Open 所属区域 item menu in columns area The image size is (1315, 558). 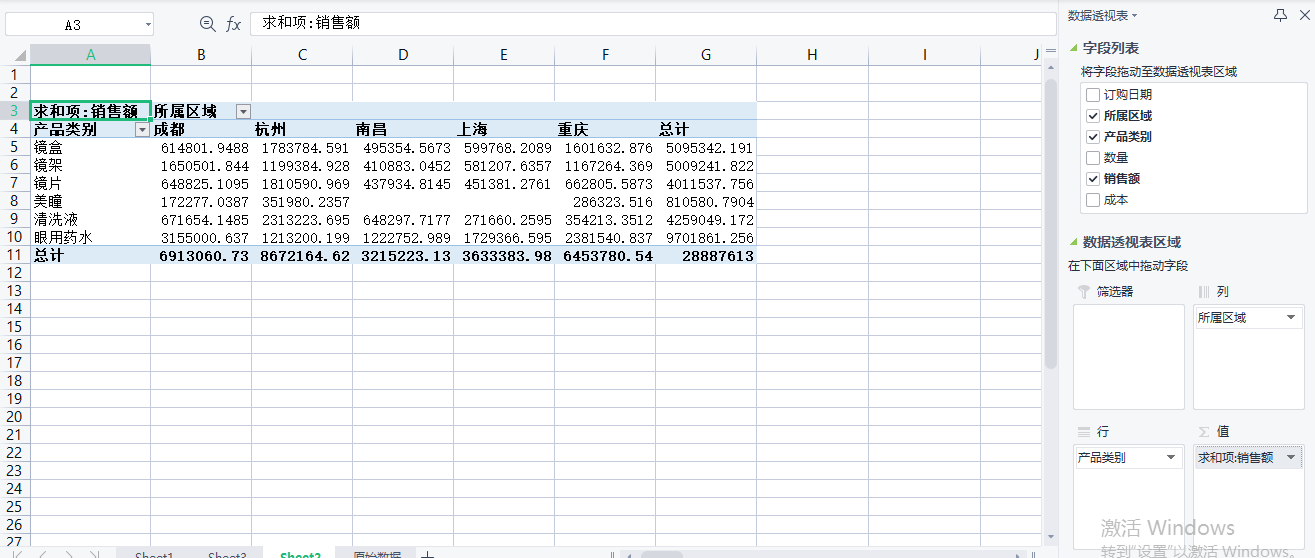pyautogui.click(x=1291, y=318)
